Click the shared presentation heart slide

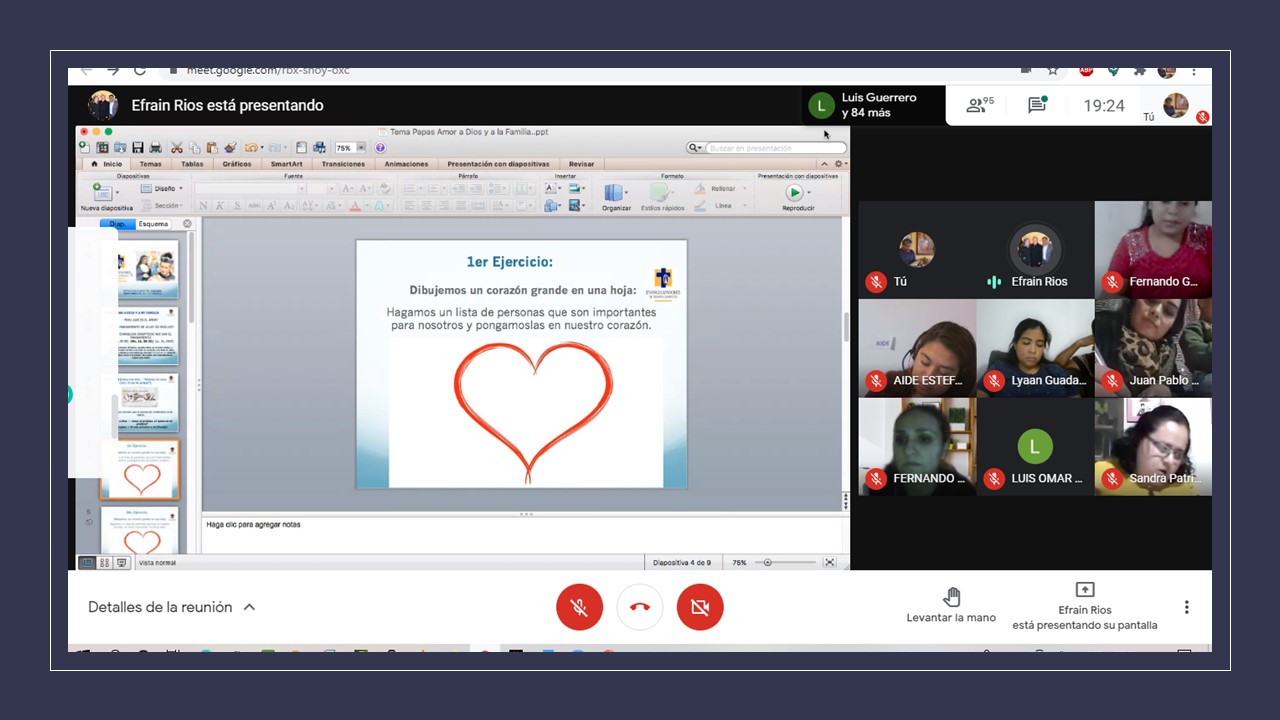click(521, 364)
